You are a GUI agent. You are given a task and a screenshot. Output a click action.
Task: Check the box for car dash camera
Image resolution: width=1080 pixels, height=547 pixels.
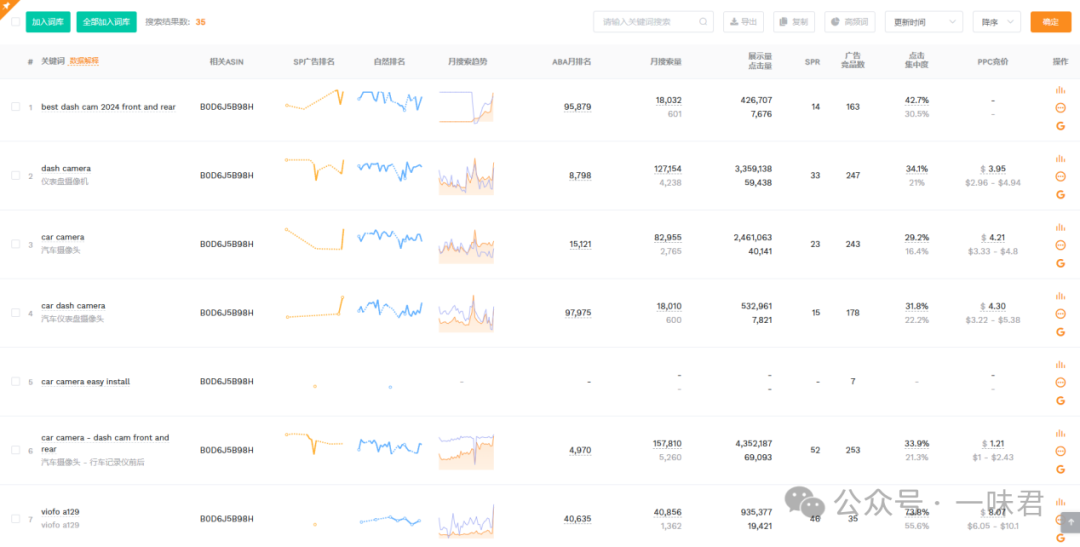click(x=15, y=312)
